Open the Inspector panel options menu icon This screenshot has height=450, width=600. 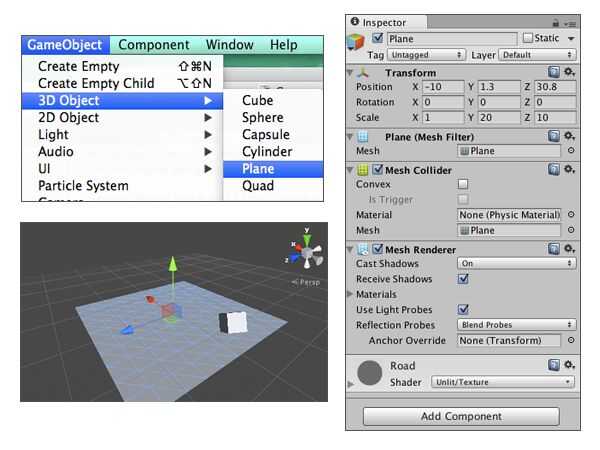tap(570, 24)
